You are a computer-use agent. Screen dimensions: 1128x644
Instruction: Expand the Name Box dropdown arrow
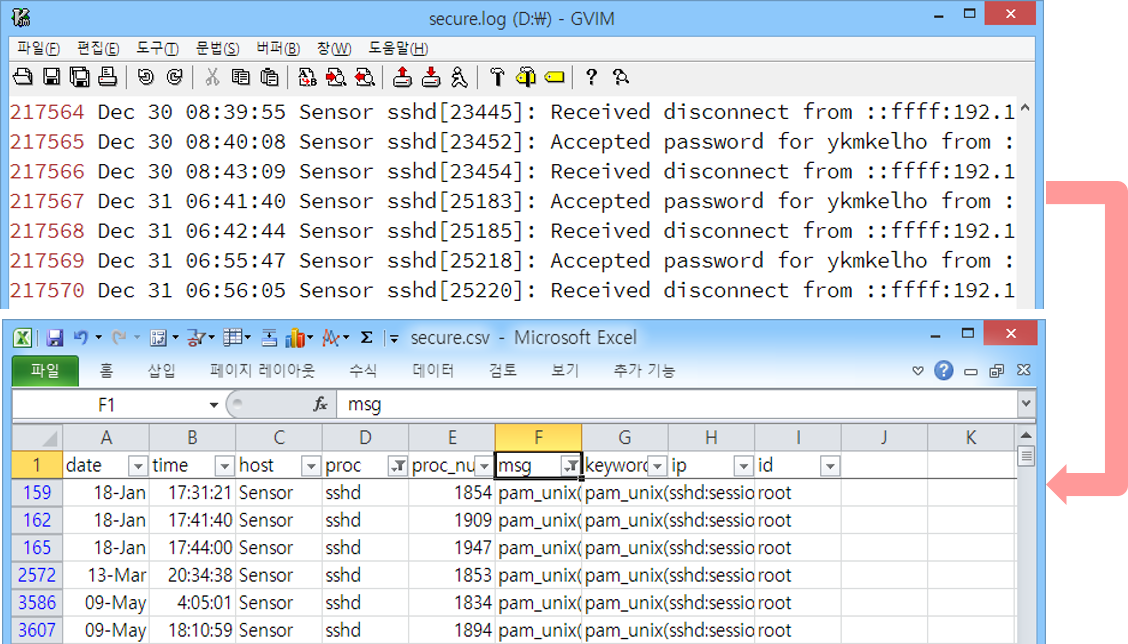(214, 405)
